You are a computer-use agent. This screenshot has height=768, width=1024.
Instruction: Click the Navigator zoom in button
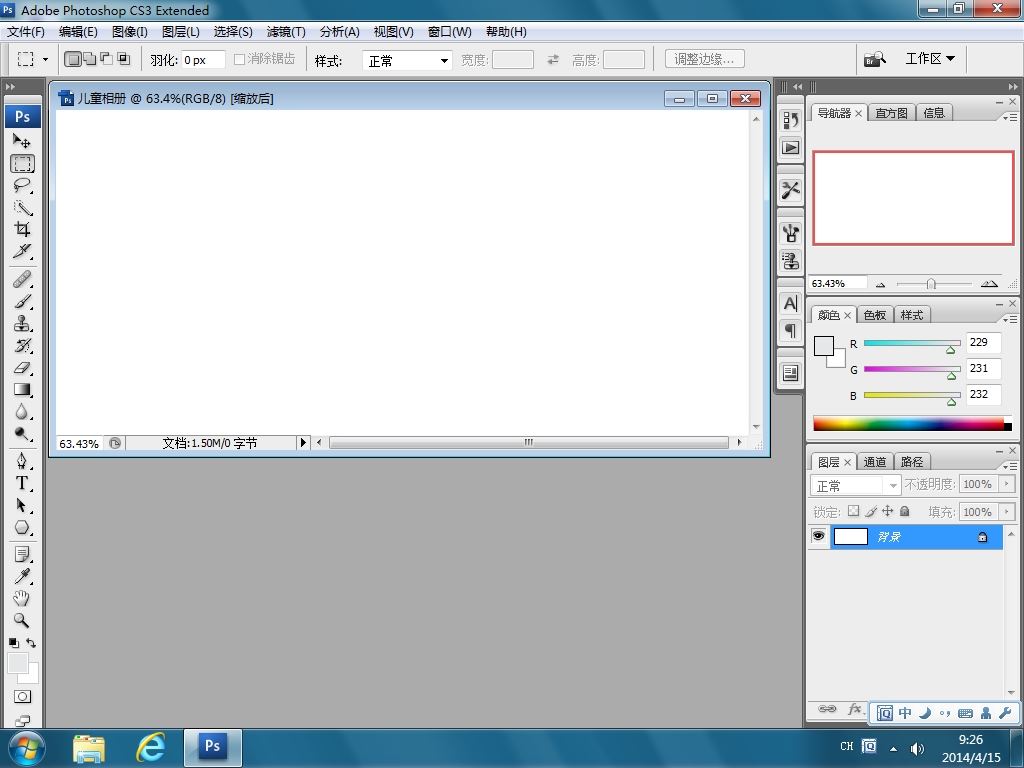(989, 283)
